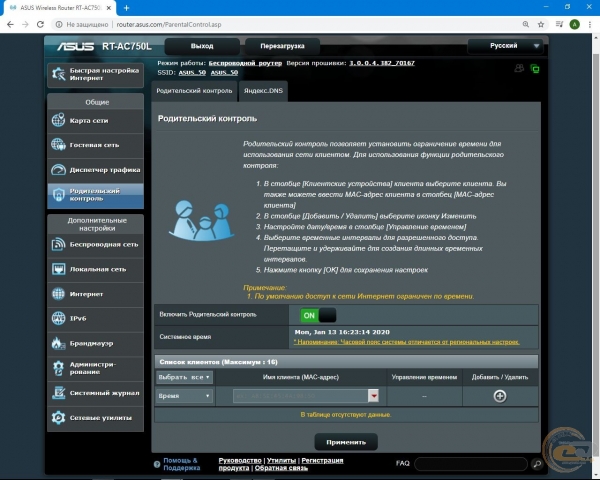Switch to Яндекс.DNS tab
600x480 pixels.
263,91
